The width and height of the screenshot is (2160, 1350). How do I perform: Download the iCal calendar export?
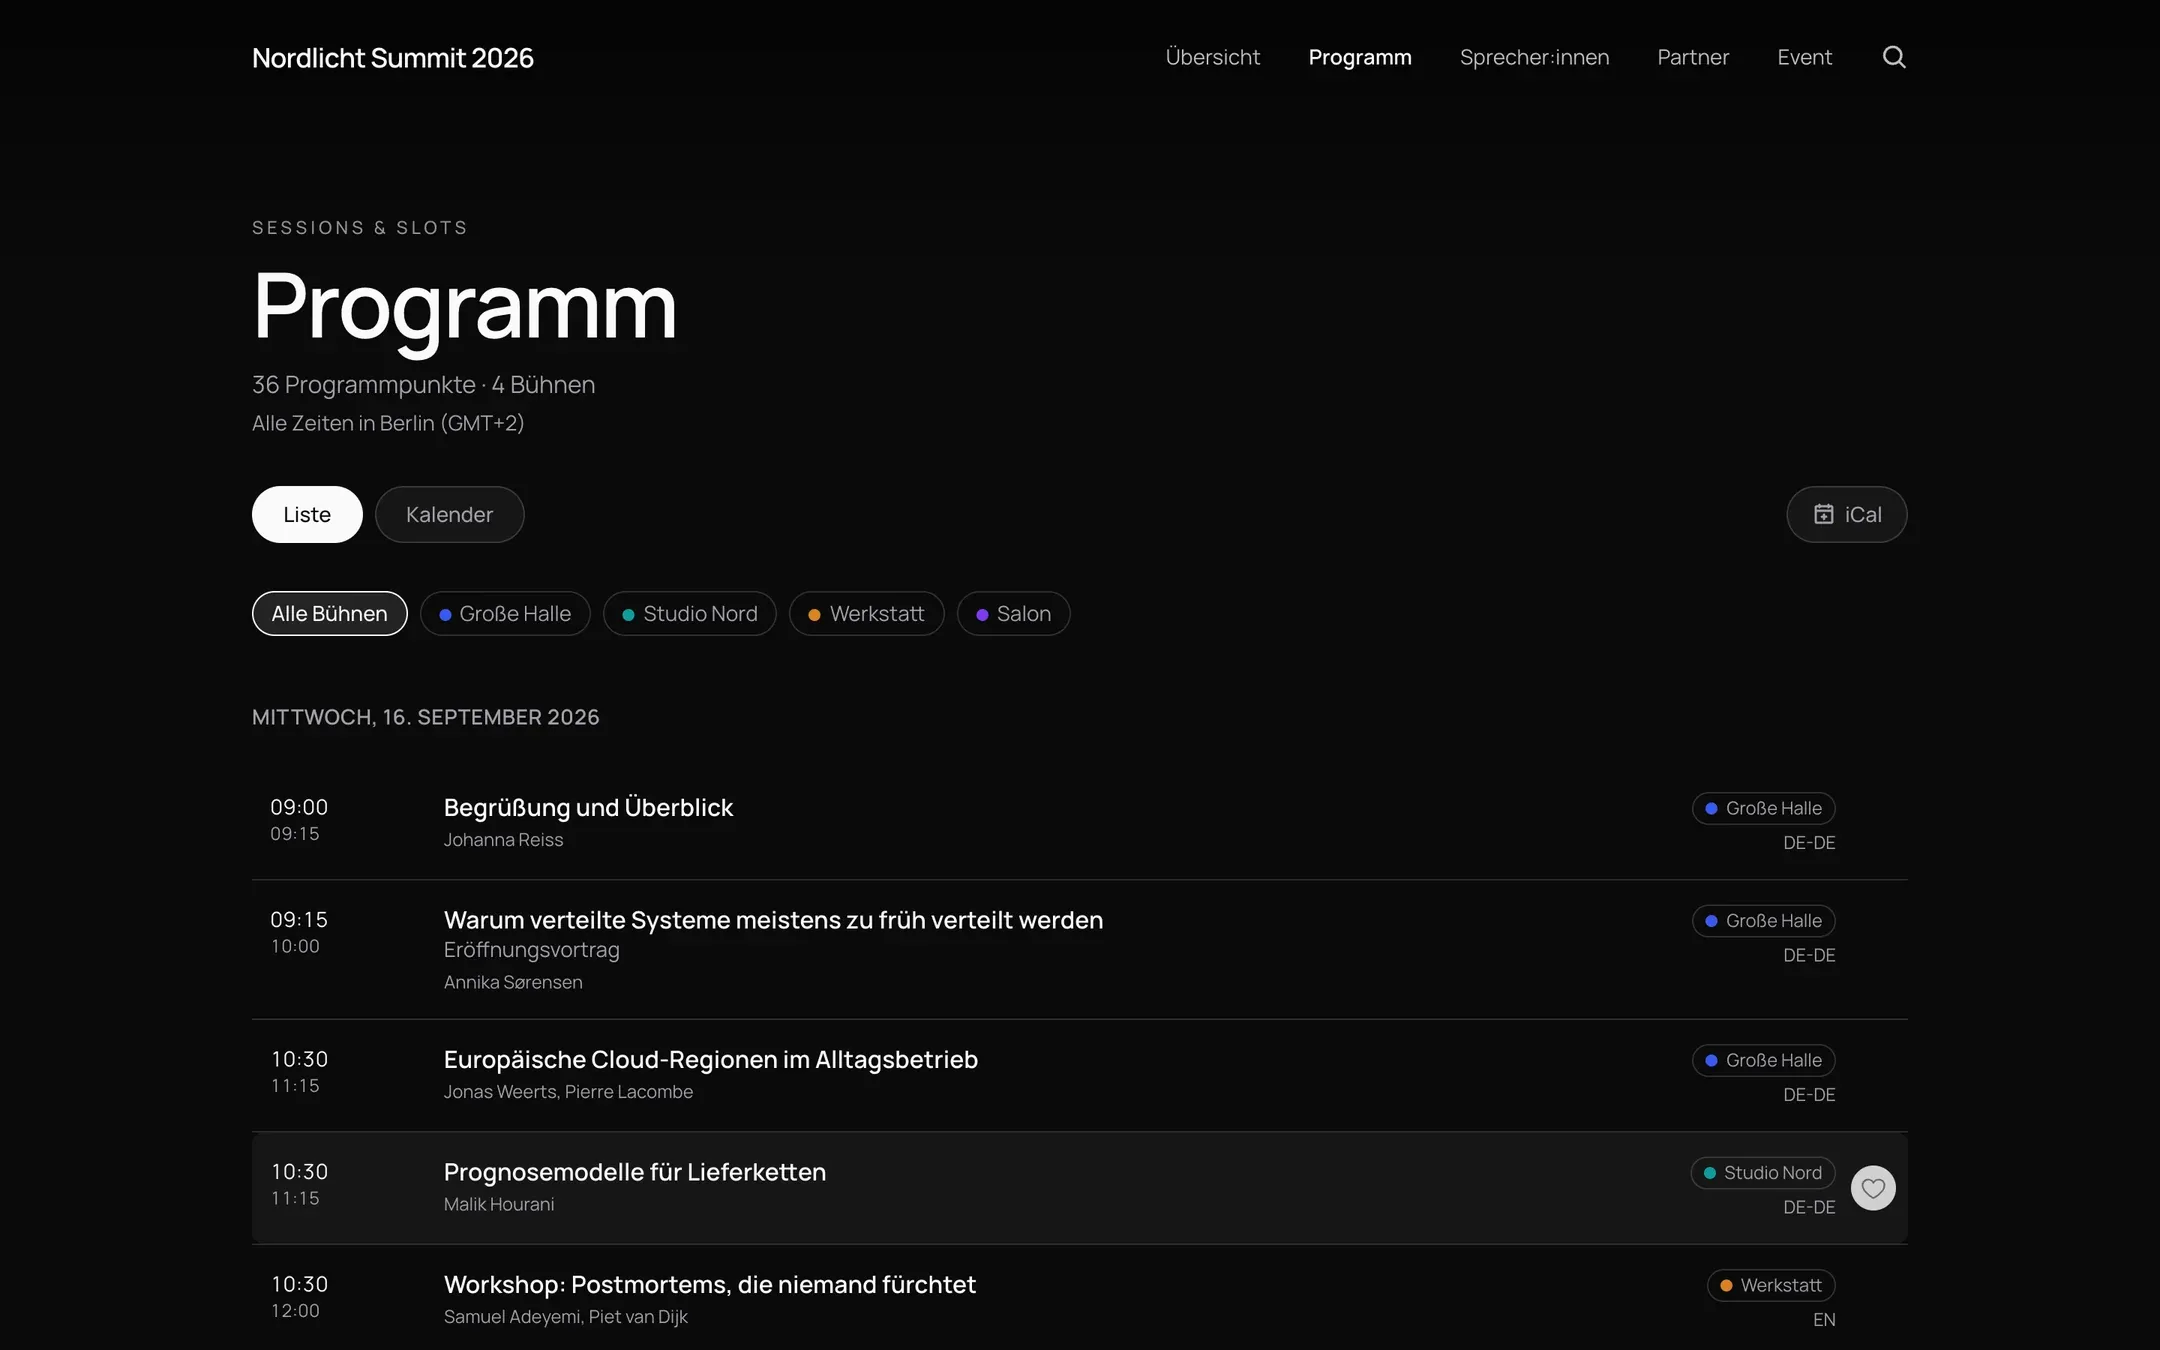click(x=1847, y=514)
